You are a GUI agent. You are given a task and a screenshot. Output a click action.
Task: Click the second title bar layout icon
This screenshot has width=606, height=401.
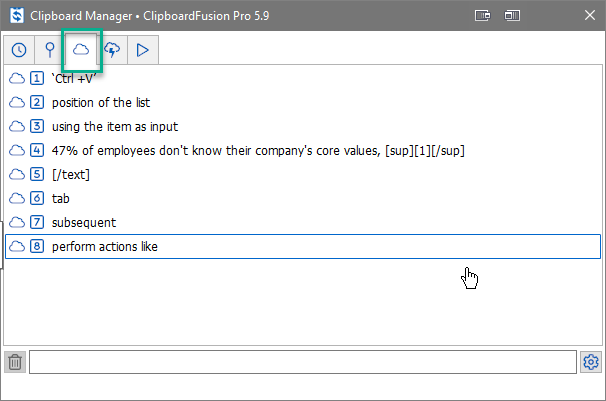[x=512, y=15]
